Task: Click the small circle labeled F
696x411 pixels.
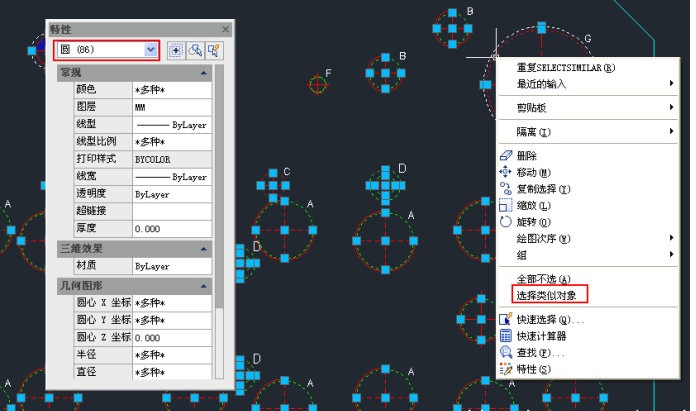Action: coord(317,84)
